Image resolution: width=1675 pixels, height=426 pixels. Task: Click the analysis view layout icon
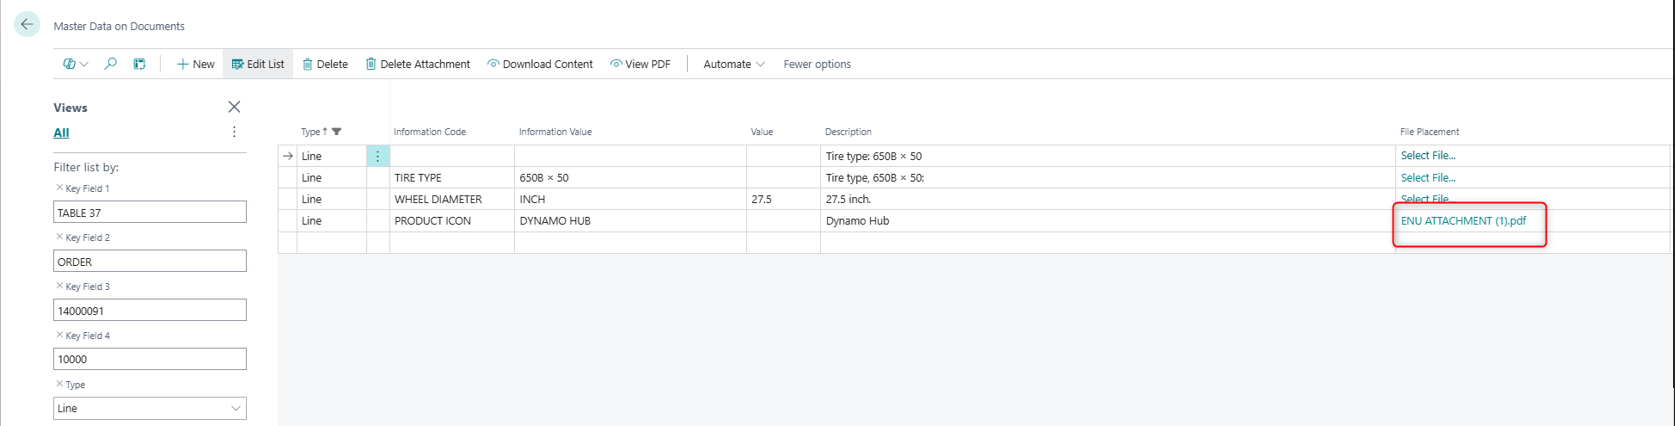pyautogui.click(x=139, y=64)
